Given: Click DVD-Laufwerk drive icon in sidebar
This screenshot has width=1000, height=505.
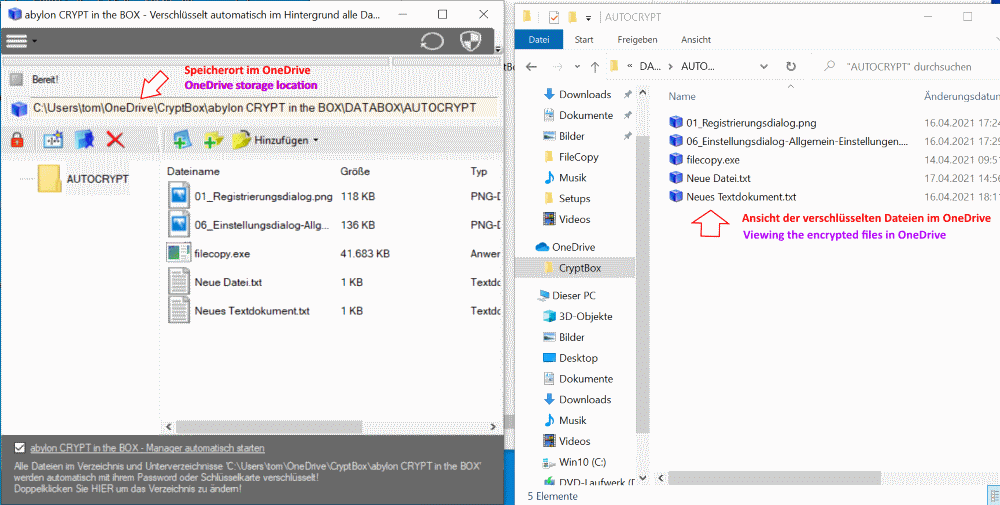Looking at the screenshot, I should 548,481.
